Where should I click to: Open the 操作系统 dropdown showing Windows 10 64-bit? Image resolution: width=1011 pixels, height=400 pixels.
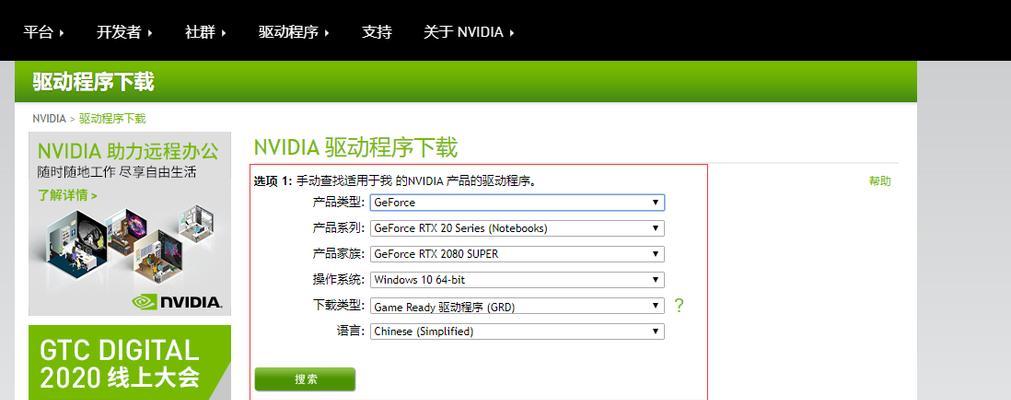tap(517, 280)
